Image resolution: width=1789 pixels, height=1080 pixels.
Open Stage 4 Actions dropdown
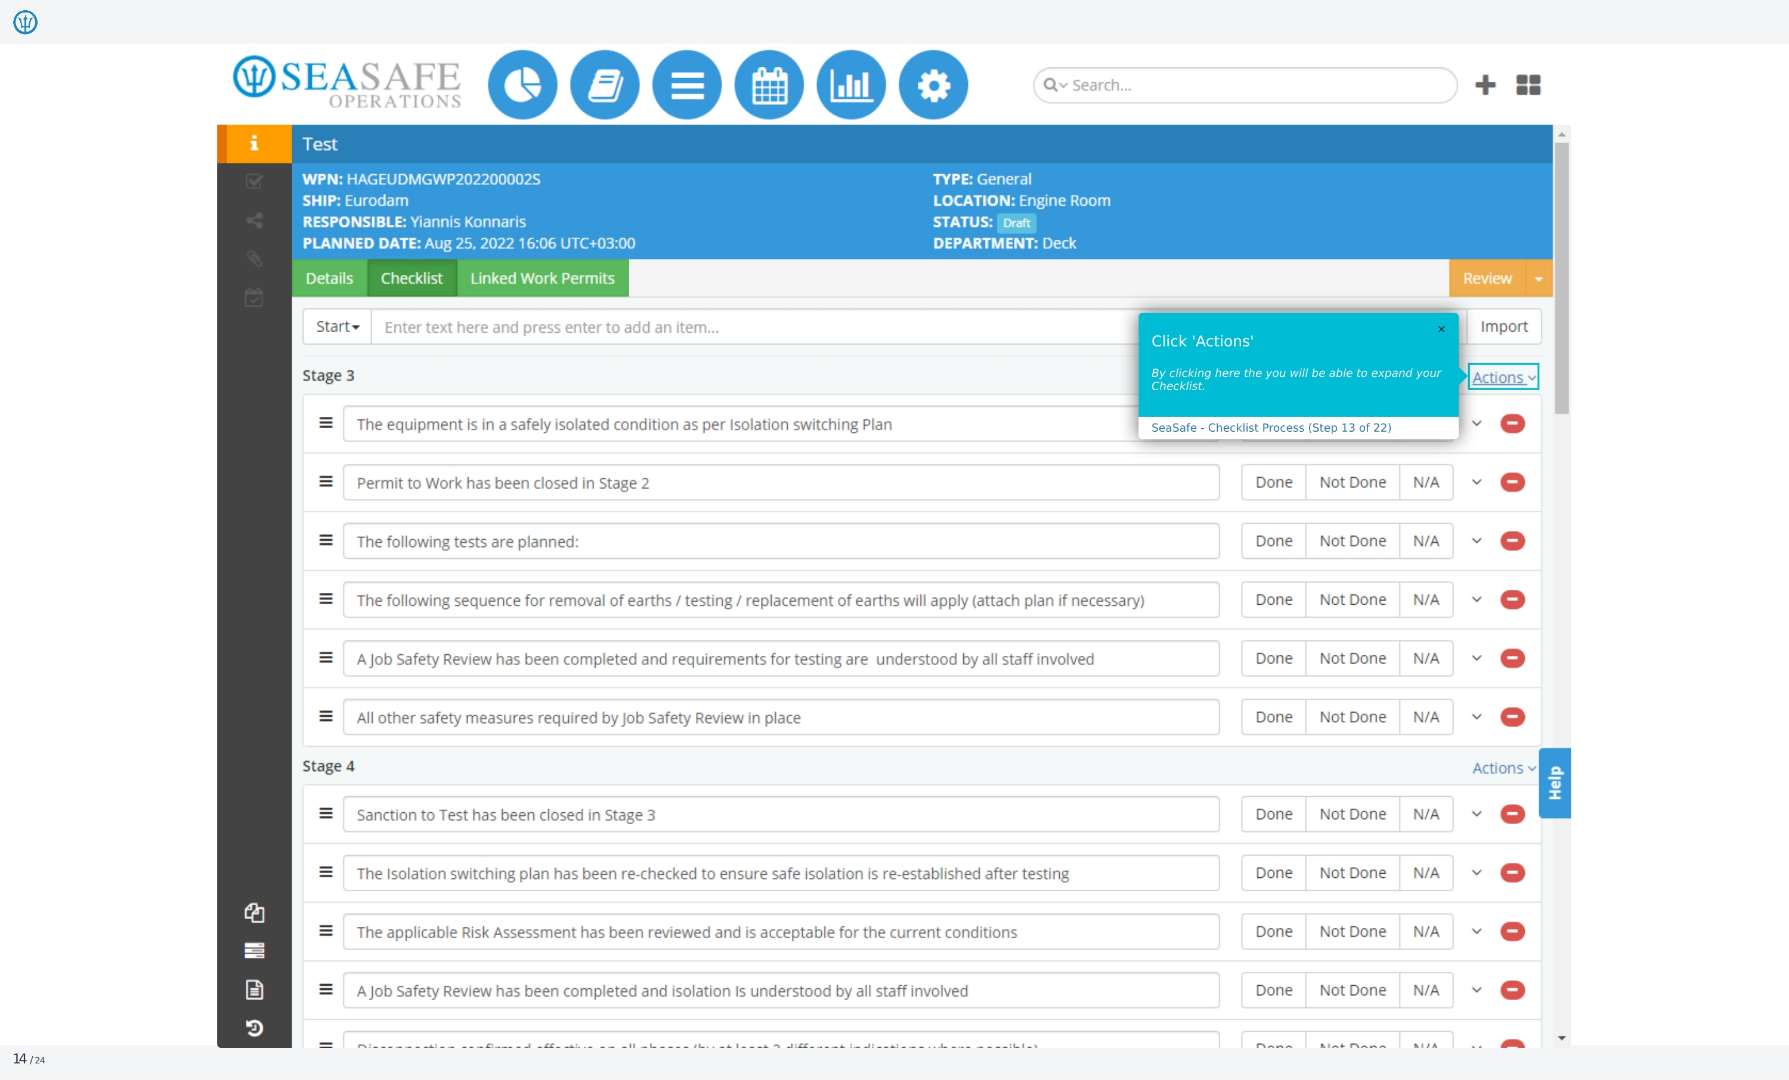[1504, 768]
